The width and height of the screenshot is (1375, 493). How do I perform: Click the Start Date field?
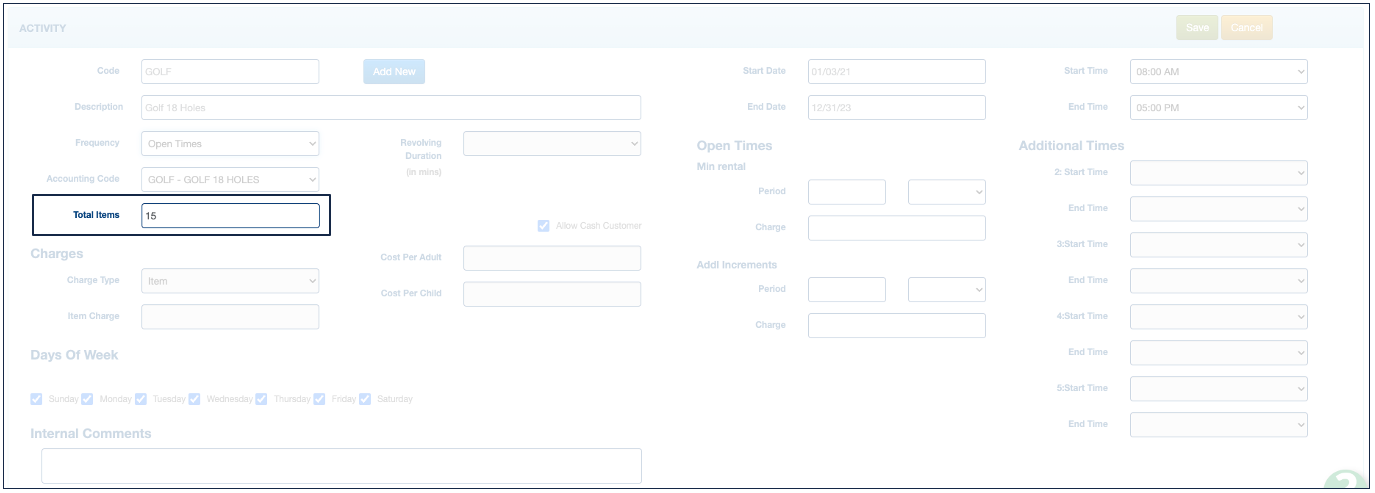896,72
